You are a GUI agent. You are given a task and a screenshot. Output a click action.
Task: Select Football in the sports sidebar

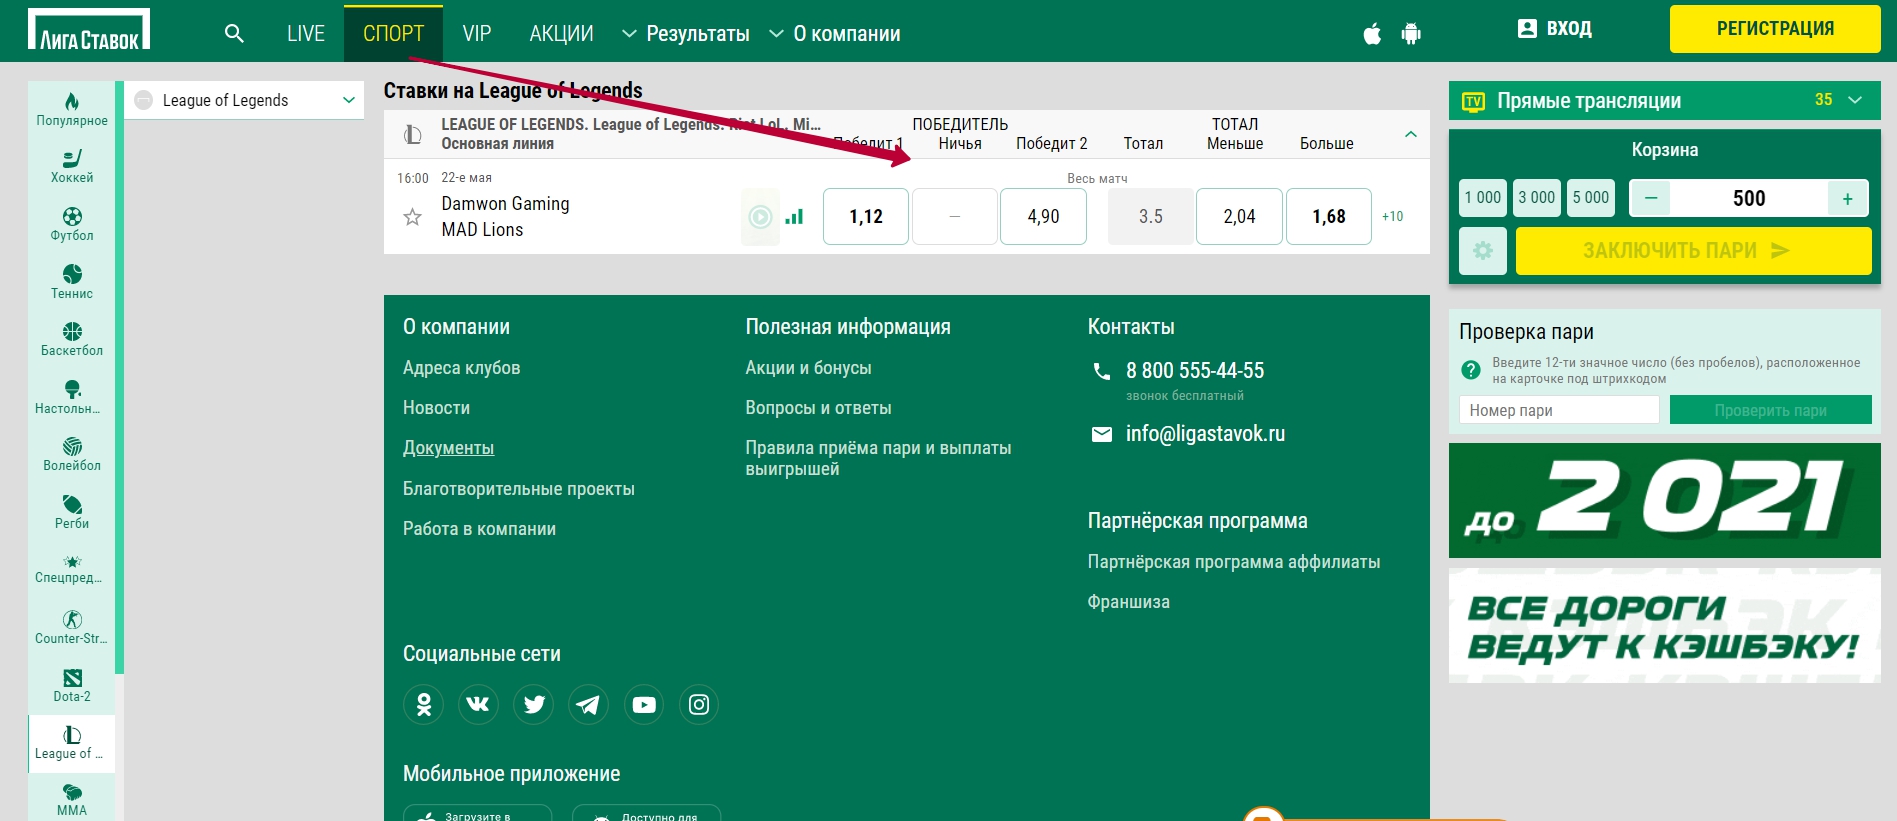(72, 225)
